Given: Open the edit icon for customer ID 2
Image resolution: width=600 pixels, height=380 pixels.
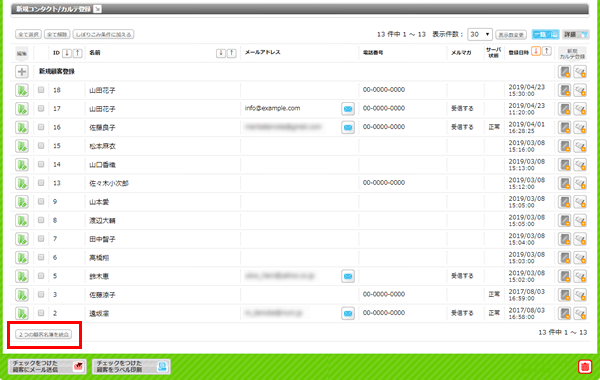Looking at the screenshot, I should (22, 313).
